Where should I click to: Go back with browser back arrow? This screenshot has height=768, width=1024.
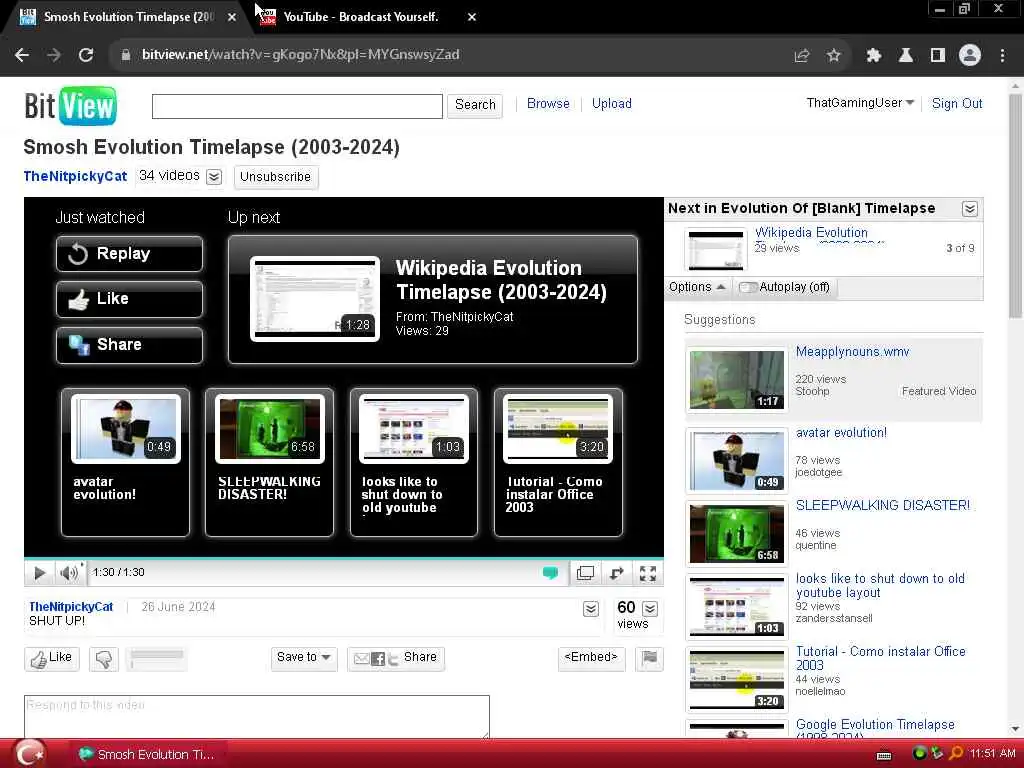click(x=22, y=55)
